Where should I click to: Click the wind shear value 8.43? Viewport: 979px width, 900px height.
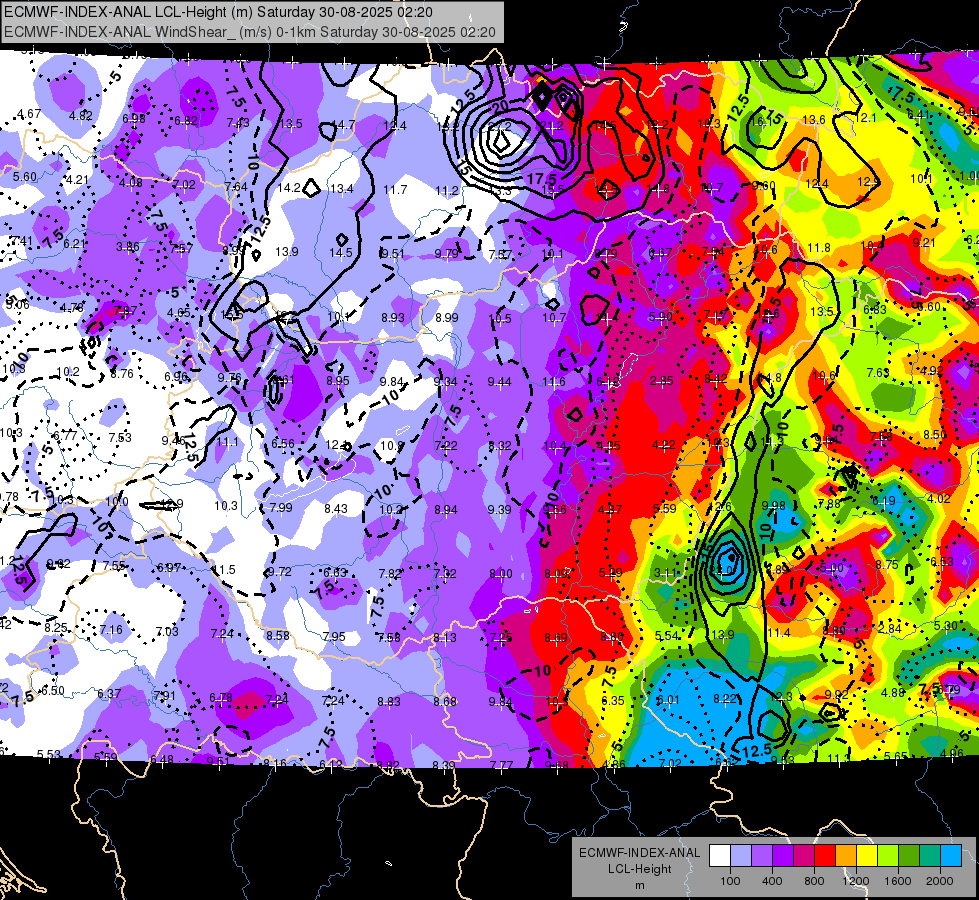[x=336, y=508]
